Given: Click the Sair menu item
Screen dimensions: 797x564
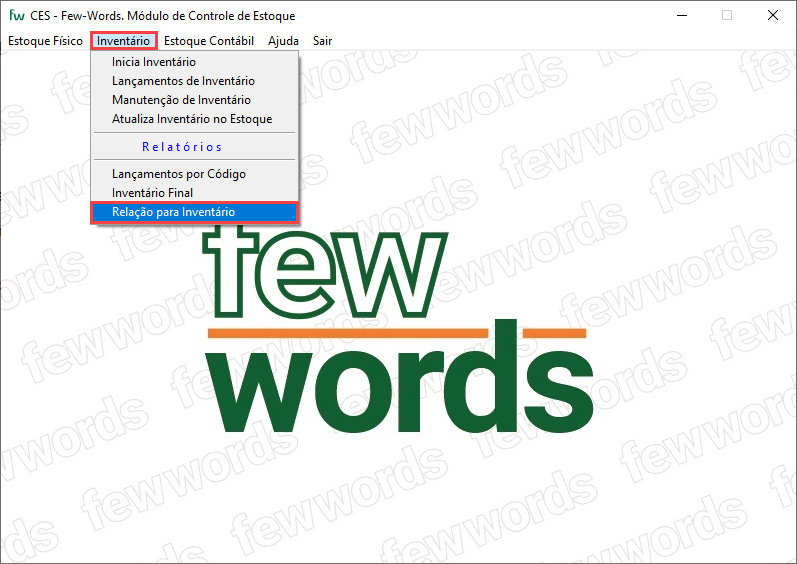Looking at the screenshot, I should pyautogui.click(x=322, y=41).
